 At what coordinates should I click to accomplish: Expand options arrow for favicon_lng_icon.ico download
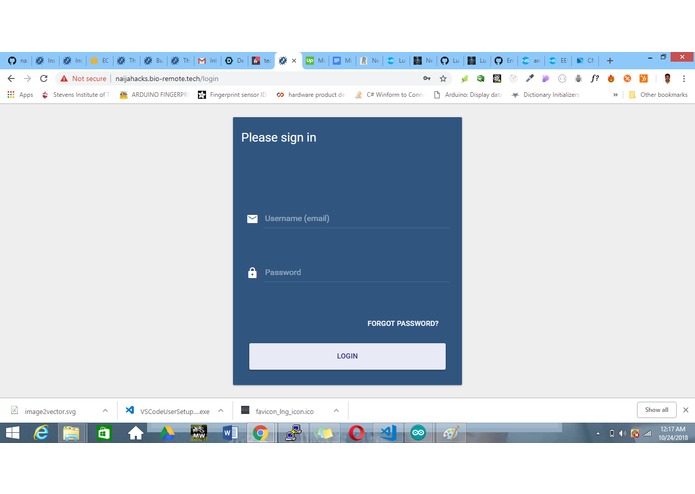point(336,411)
